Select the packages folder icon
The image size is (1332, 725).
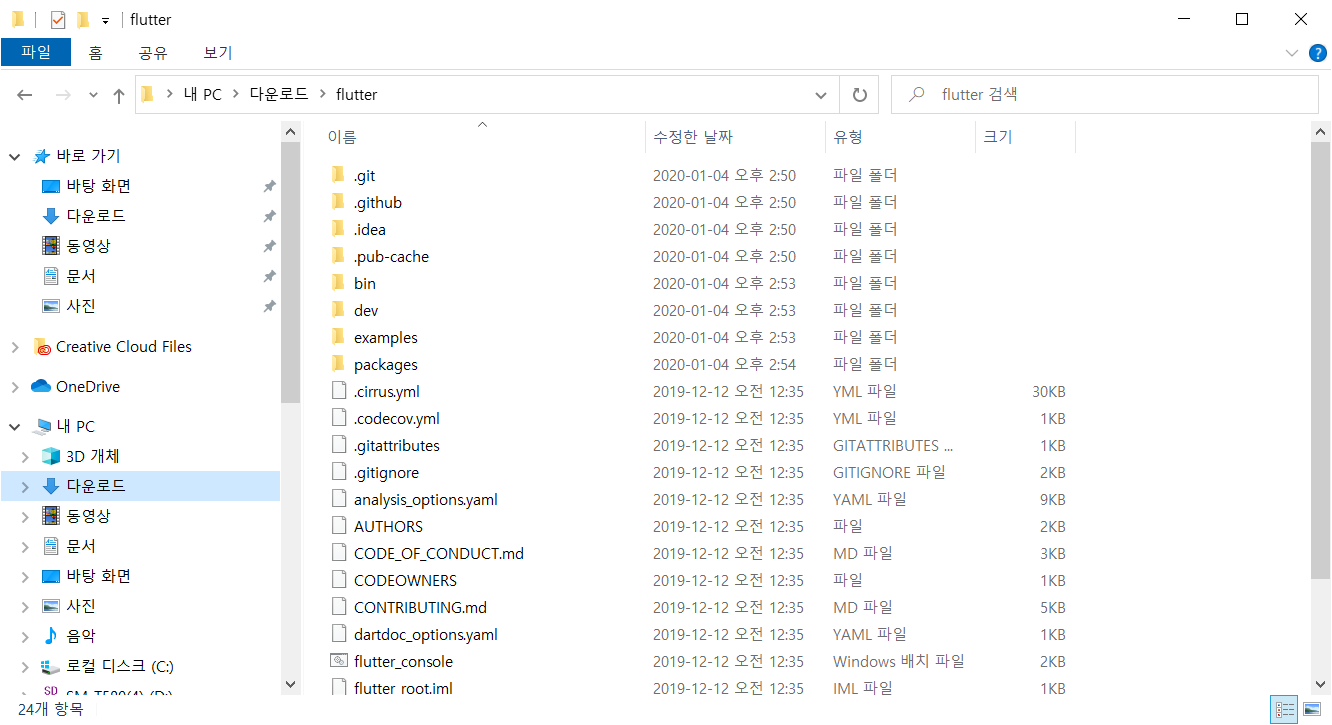(x=337, y=364)
